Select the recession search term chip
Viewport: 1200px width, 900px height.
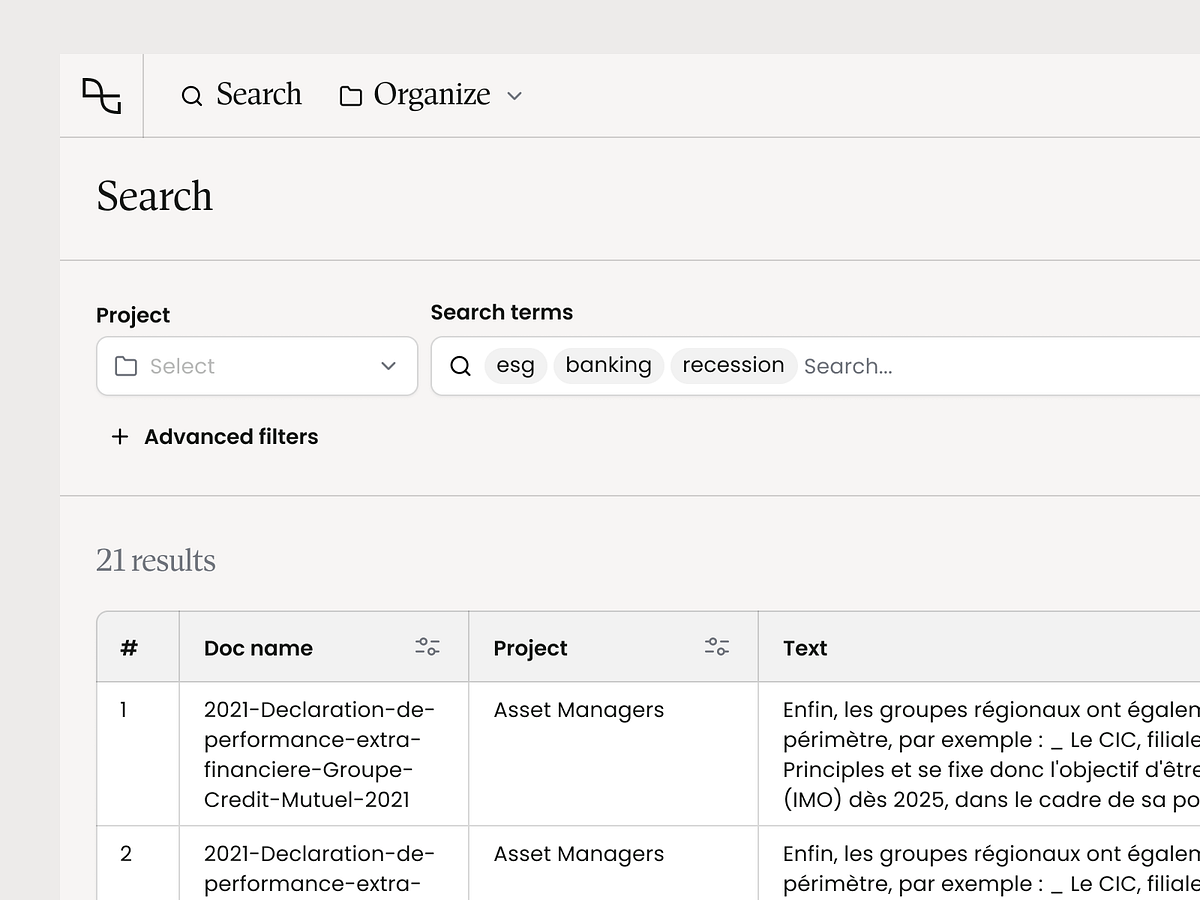733,366
